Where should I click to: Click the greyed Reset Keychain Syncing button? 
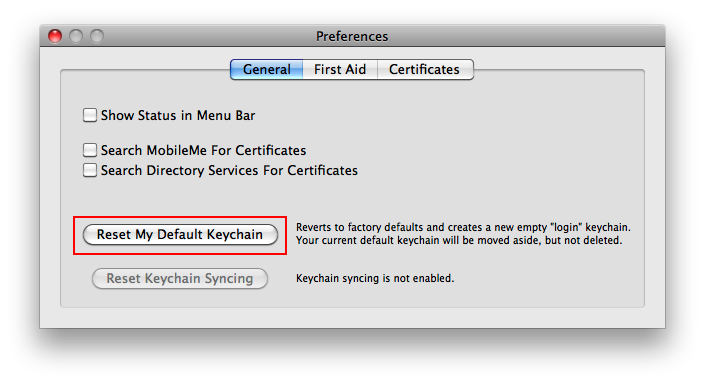[180, 279]
